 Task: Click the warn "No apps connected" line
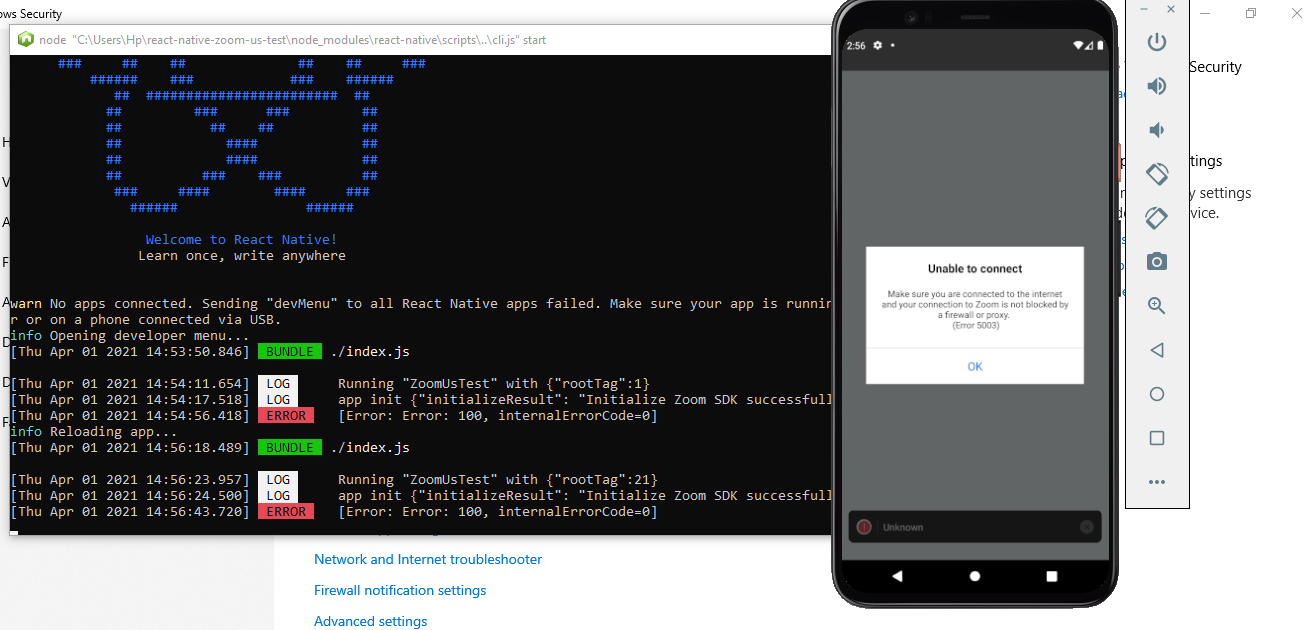pyautogui.click(x=421, y=304)
